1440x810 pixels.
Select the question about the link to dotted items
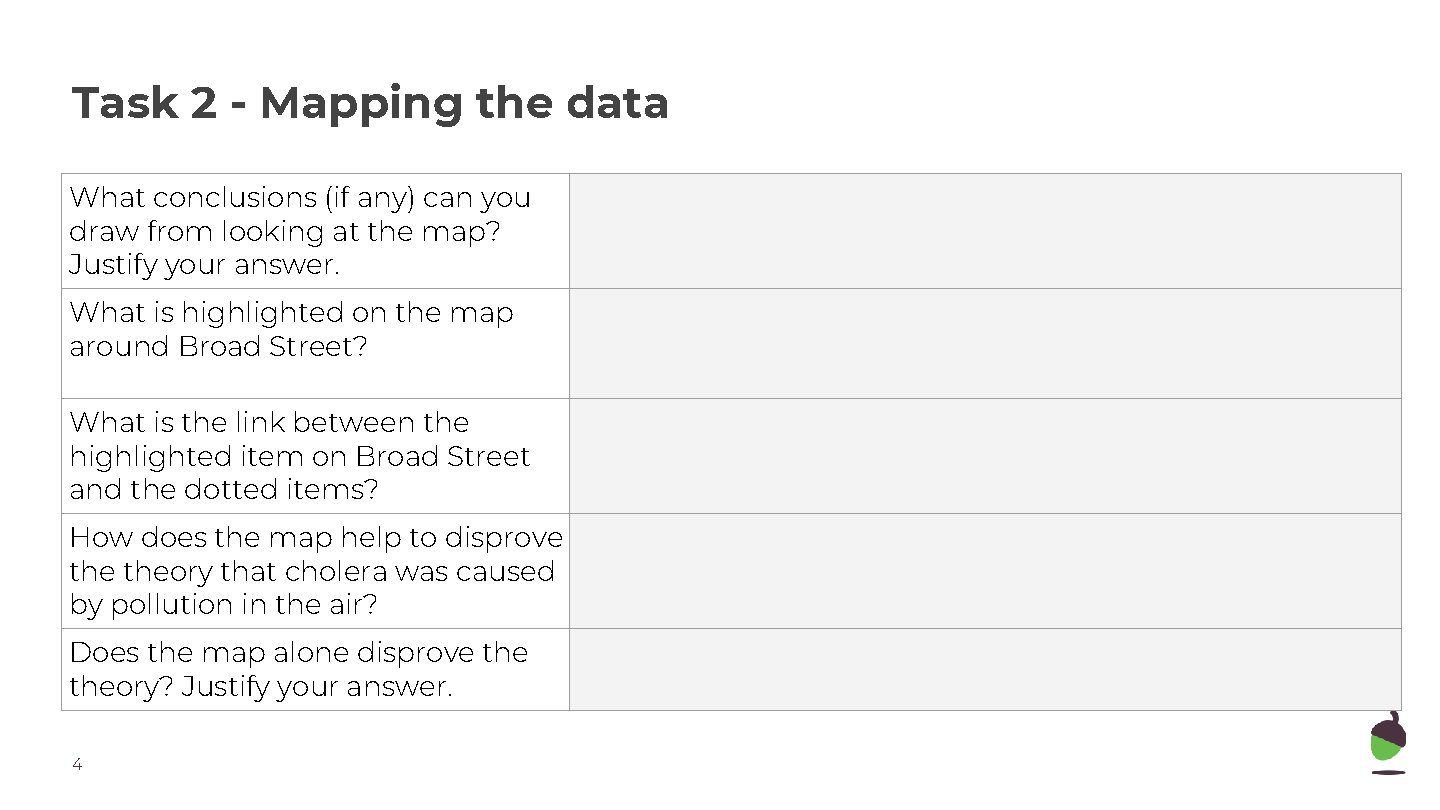pos(300,456)
